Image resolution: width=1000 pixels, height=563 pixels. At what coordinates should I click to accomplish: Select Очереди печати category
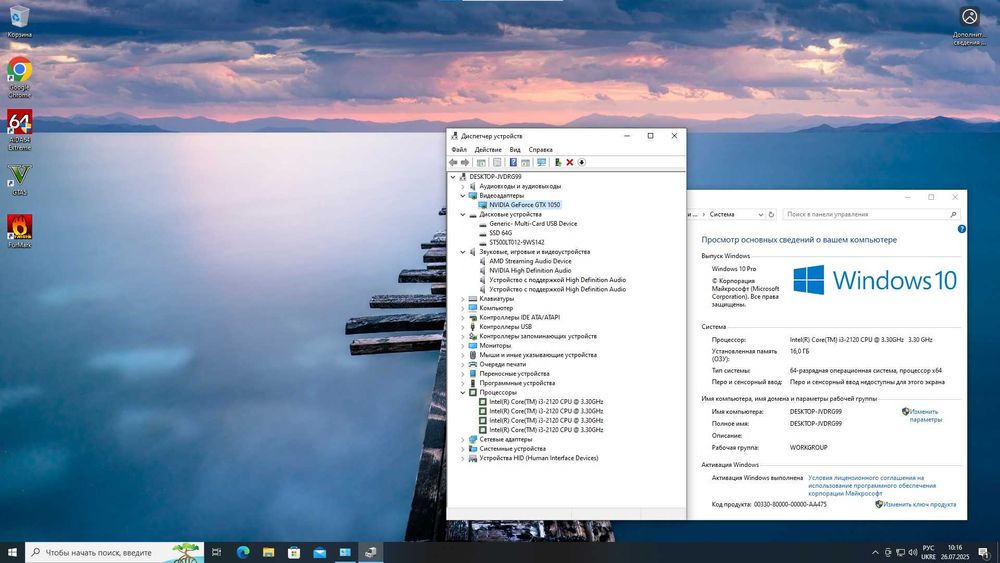coord(503,364)
